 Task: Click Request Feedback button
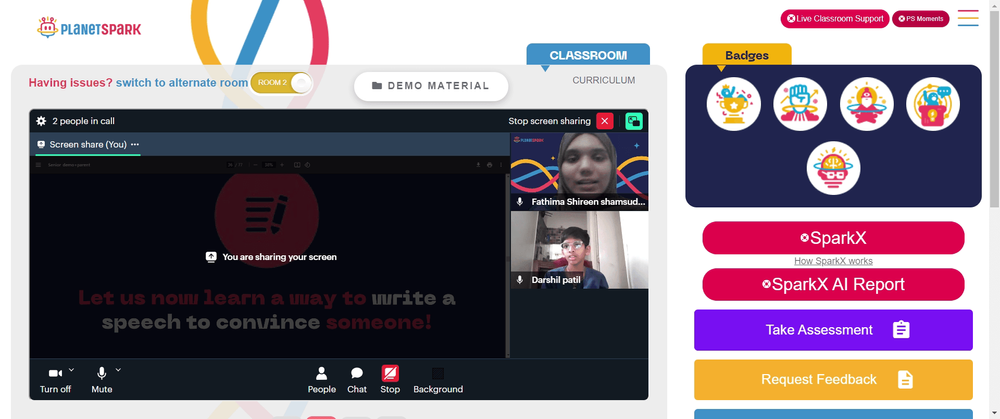point(833,379)
